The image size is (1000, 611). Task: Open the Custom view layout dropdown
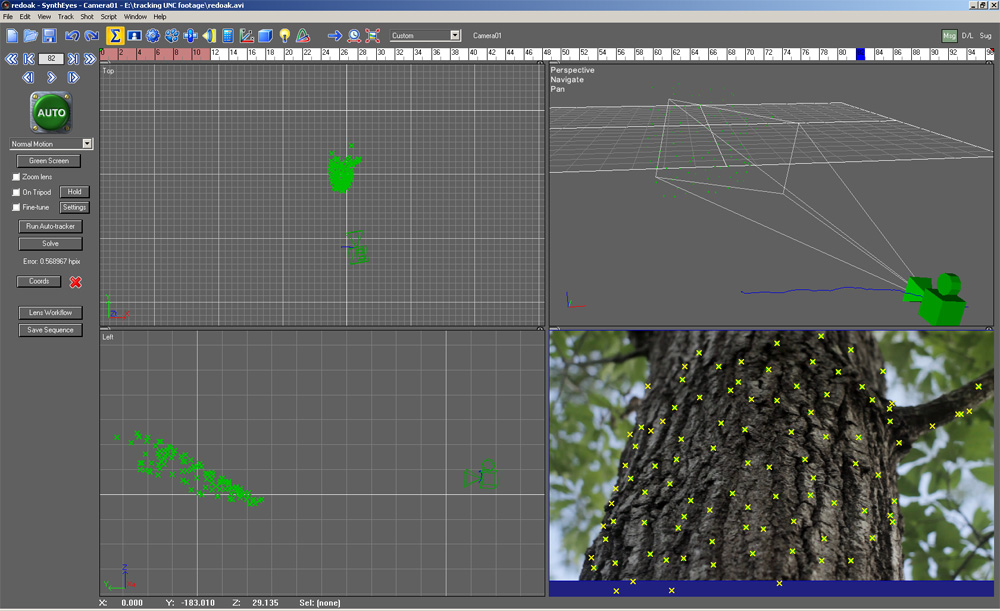(x=425, y=36)
